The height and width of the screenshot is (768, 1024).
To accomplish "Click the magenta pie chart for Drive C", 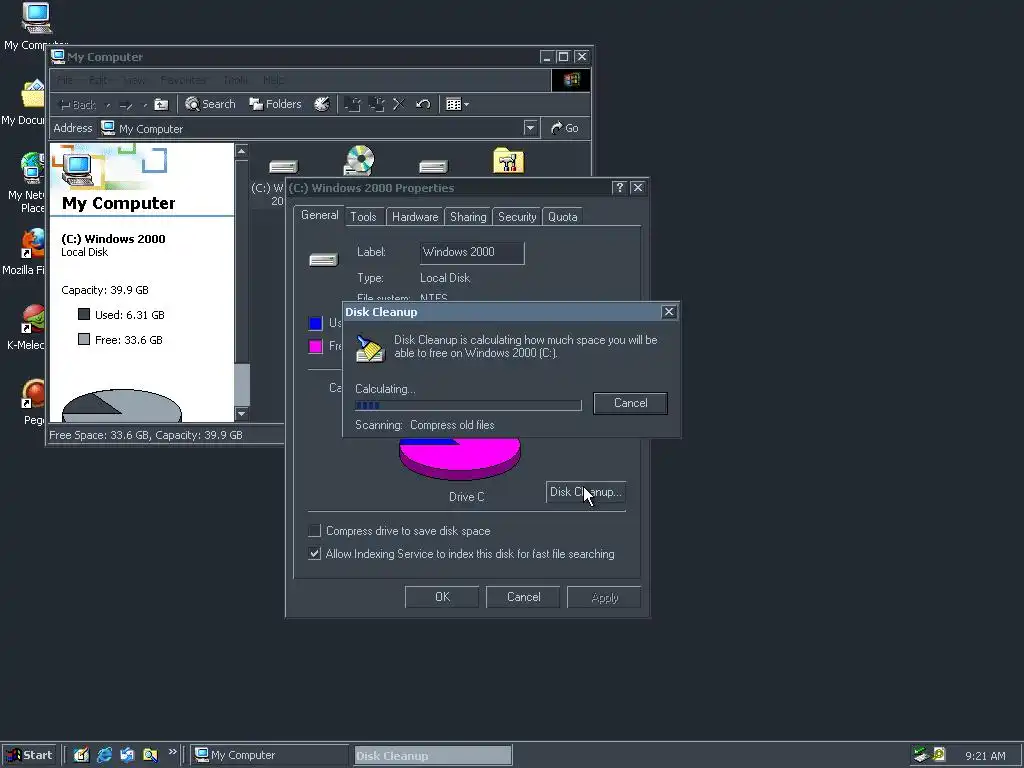I will click(x=460, y=458).
